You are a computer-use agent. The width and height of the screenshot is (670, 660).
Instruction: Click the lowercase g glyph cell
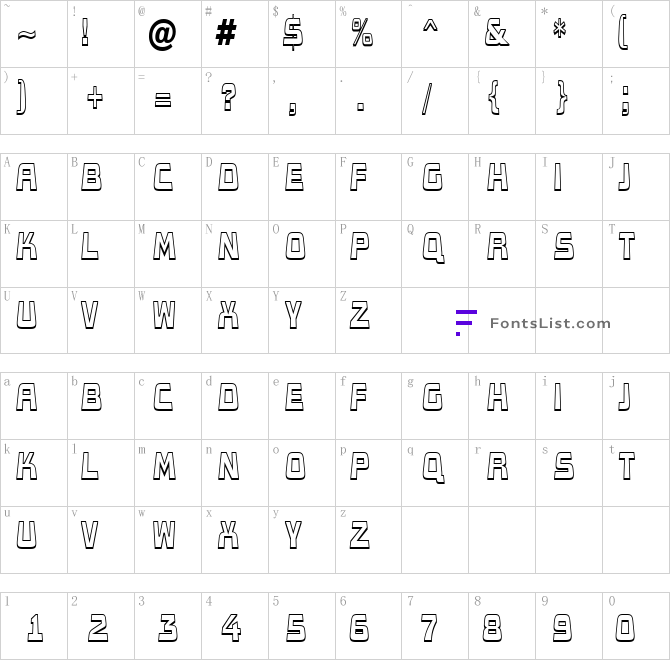pos(435,406)
